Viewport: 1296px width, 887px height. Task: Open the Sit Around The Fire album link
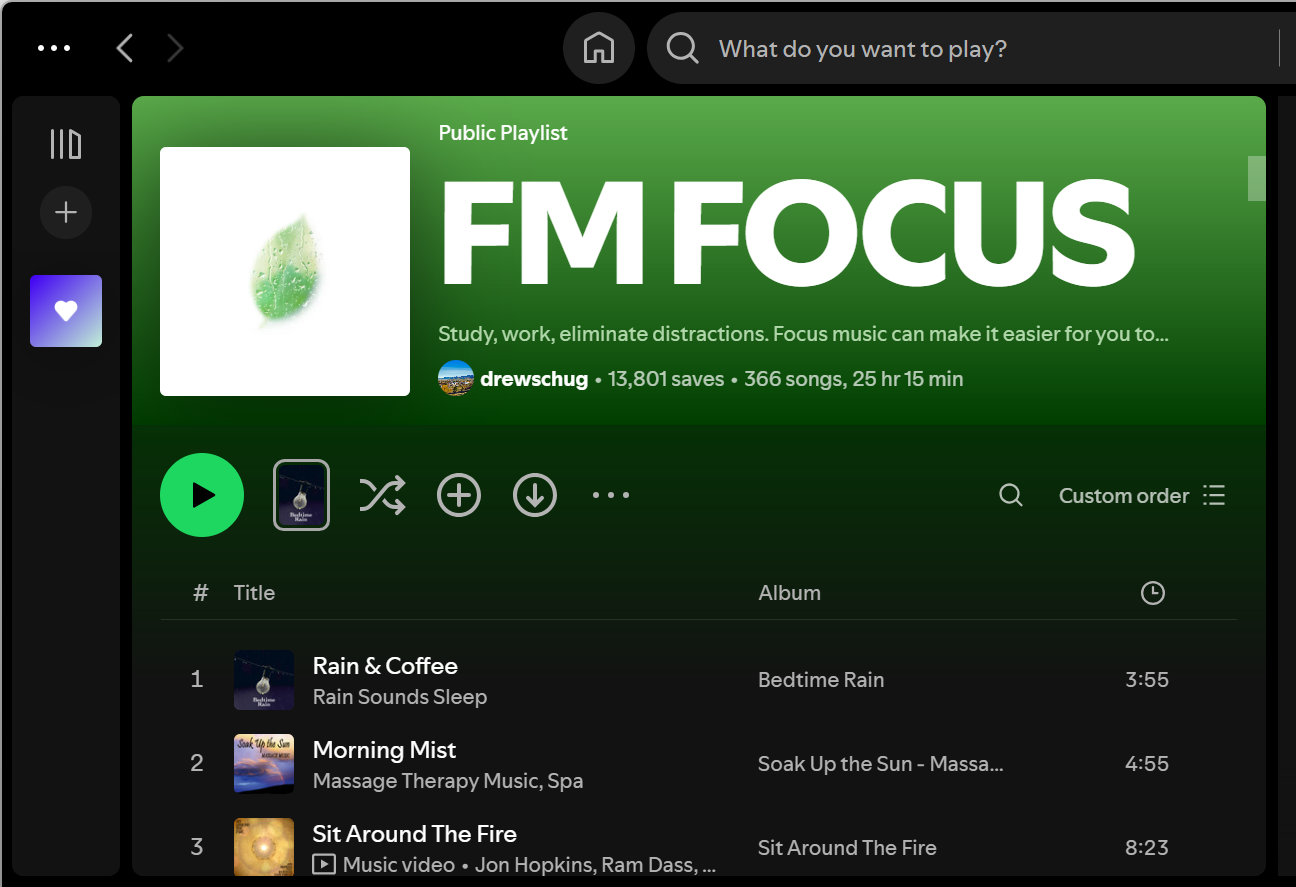(x=847, y=848)
